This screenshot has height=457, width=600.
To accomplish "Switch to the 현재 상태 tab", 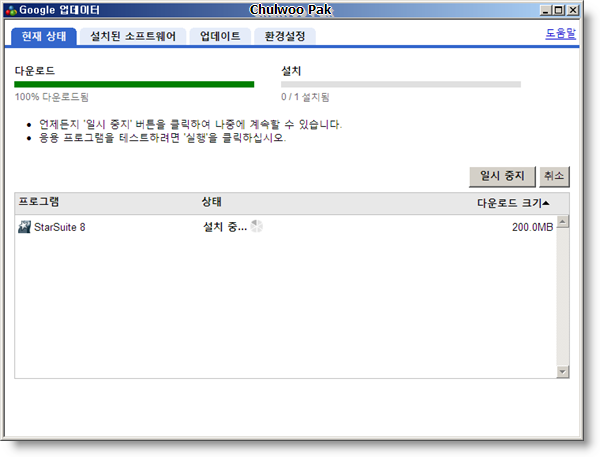I will [44, 36].
